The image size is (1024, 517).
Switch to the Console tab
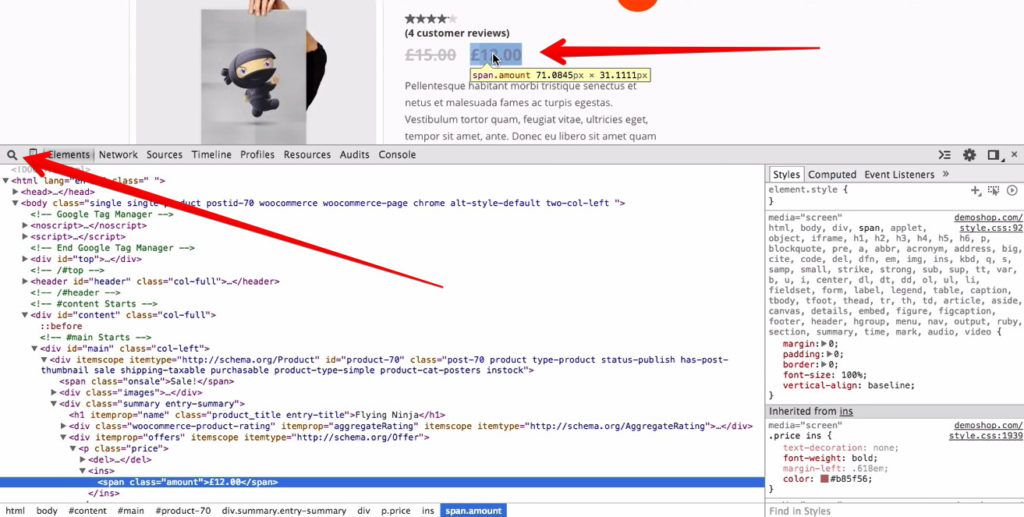397,155
